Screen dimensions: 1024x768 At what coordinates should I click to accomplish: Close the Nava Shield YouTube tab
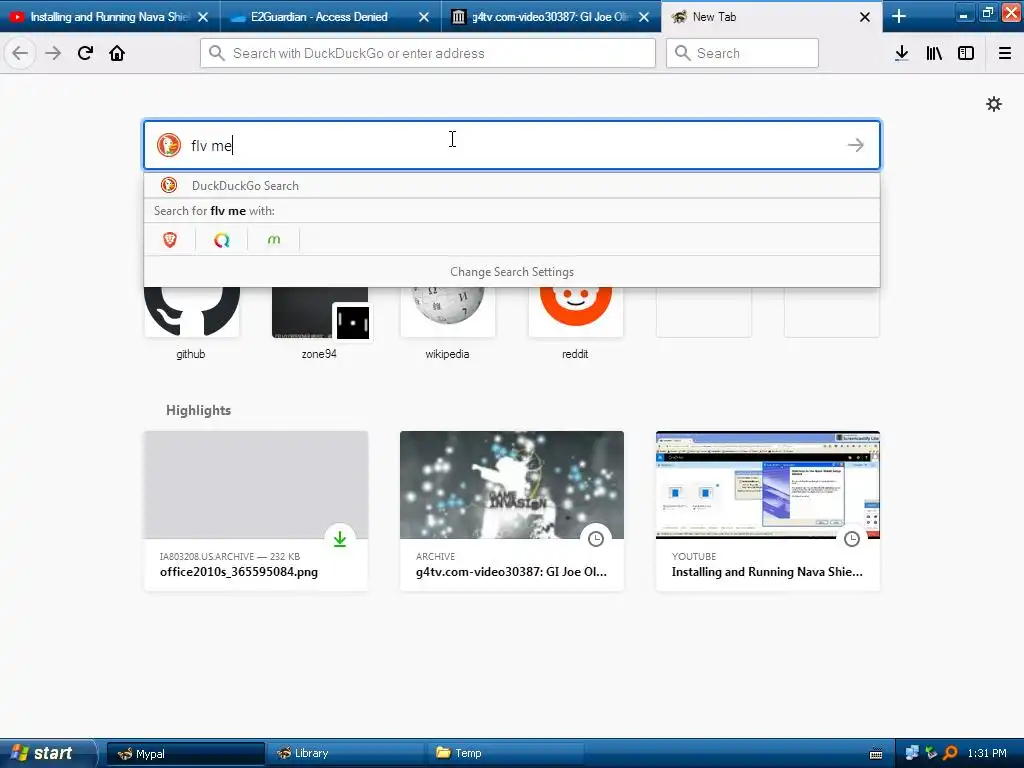(203, 17)
